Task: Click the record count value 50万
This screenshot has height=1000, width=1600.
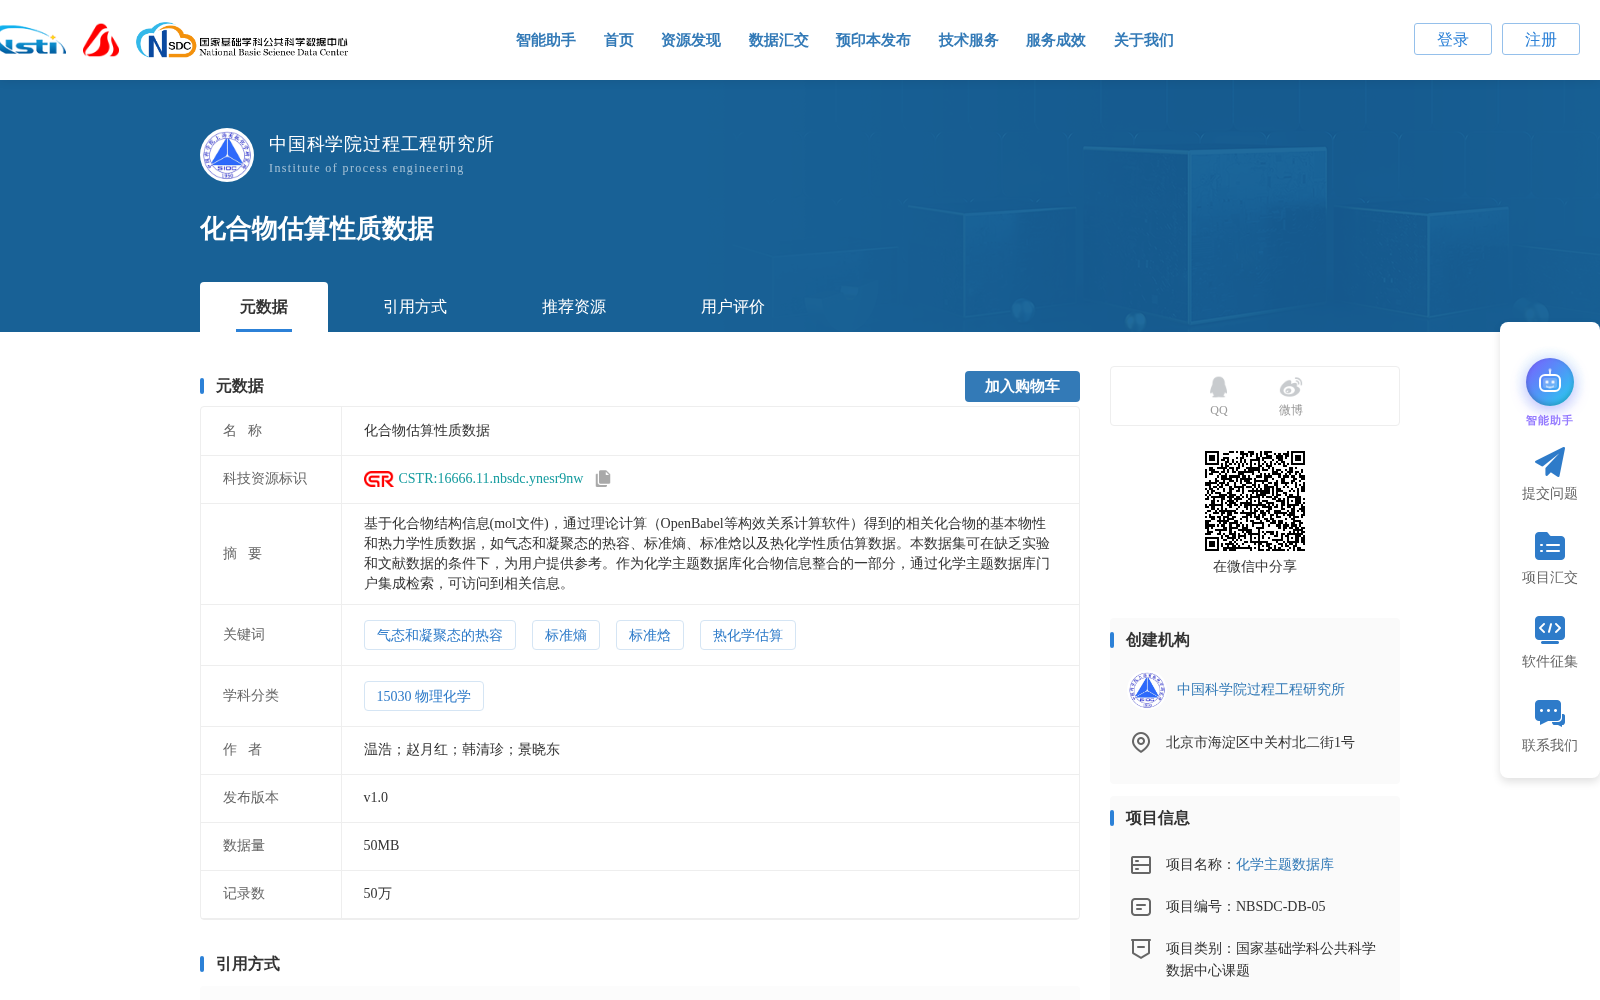Action: [x=377, y=894]
